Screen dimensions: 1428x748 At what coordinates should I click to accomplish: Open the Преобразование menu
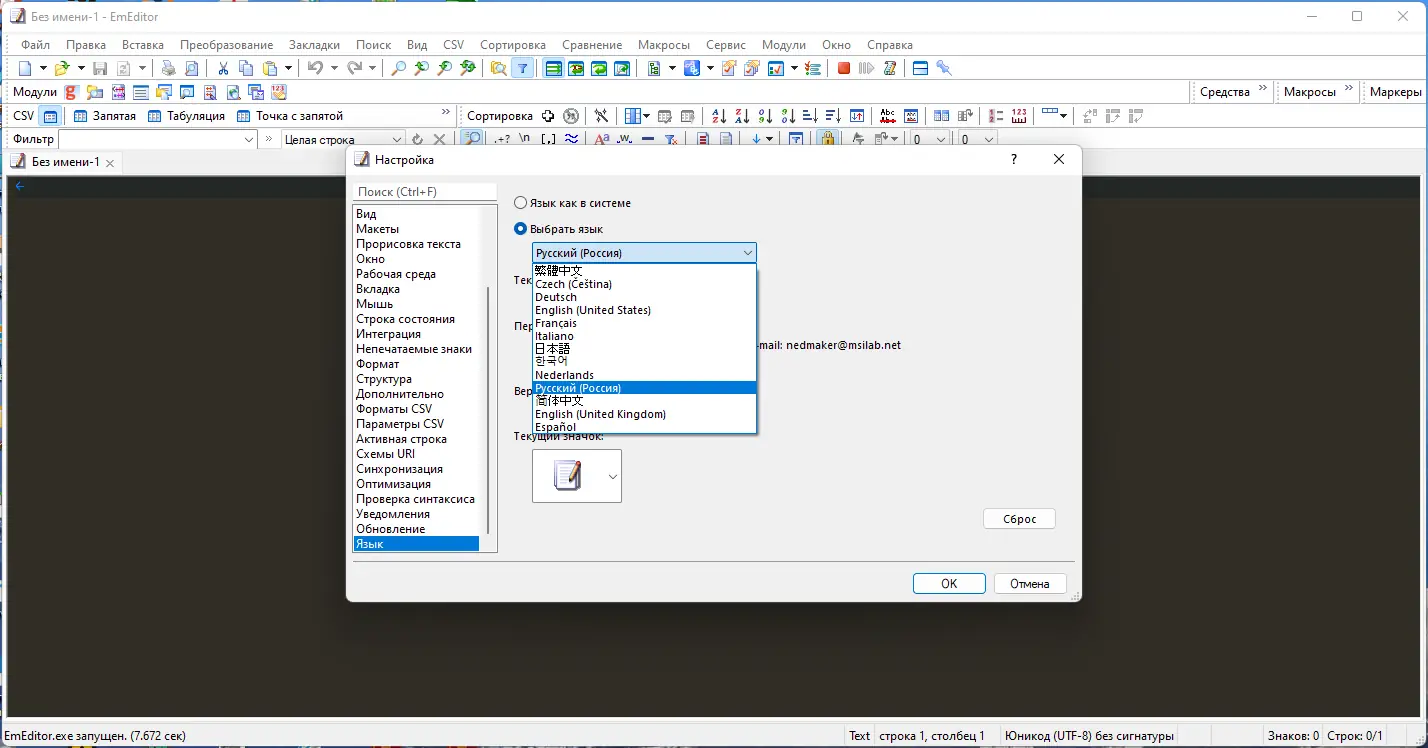point(227,45)
